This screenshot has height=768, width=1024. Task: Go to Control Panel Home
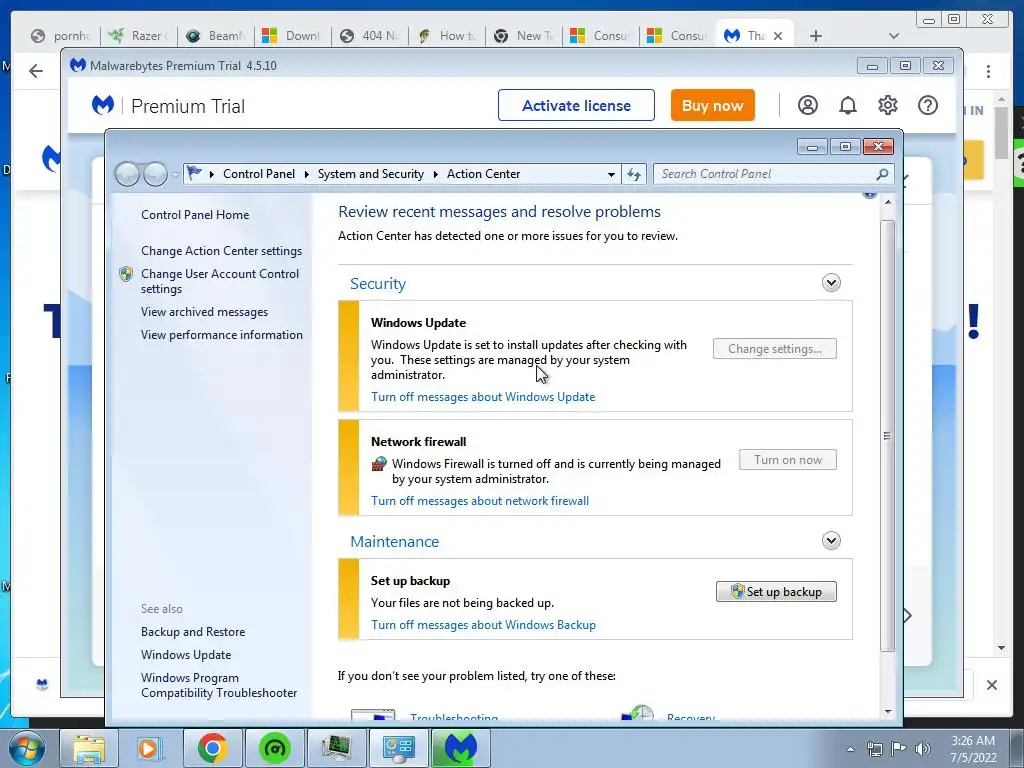pos(195,215)
